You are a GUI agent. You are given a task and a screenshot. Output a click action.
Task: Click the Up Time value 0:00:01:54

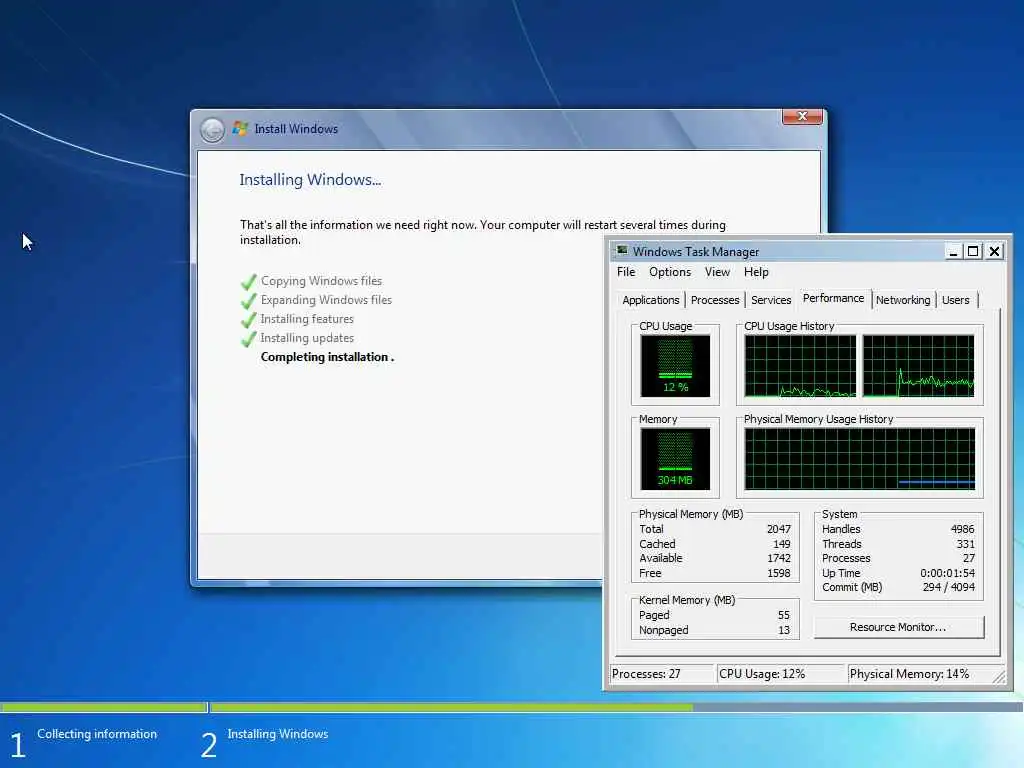tap(948, 573)
